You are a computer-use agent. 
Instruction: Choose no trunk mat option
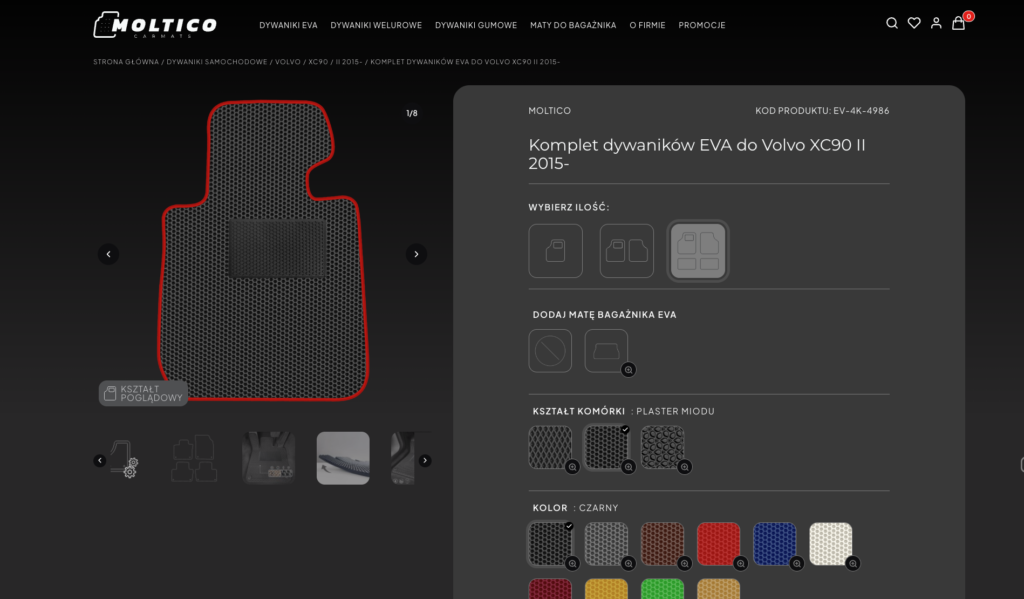[x=550, y=351]
